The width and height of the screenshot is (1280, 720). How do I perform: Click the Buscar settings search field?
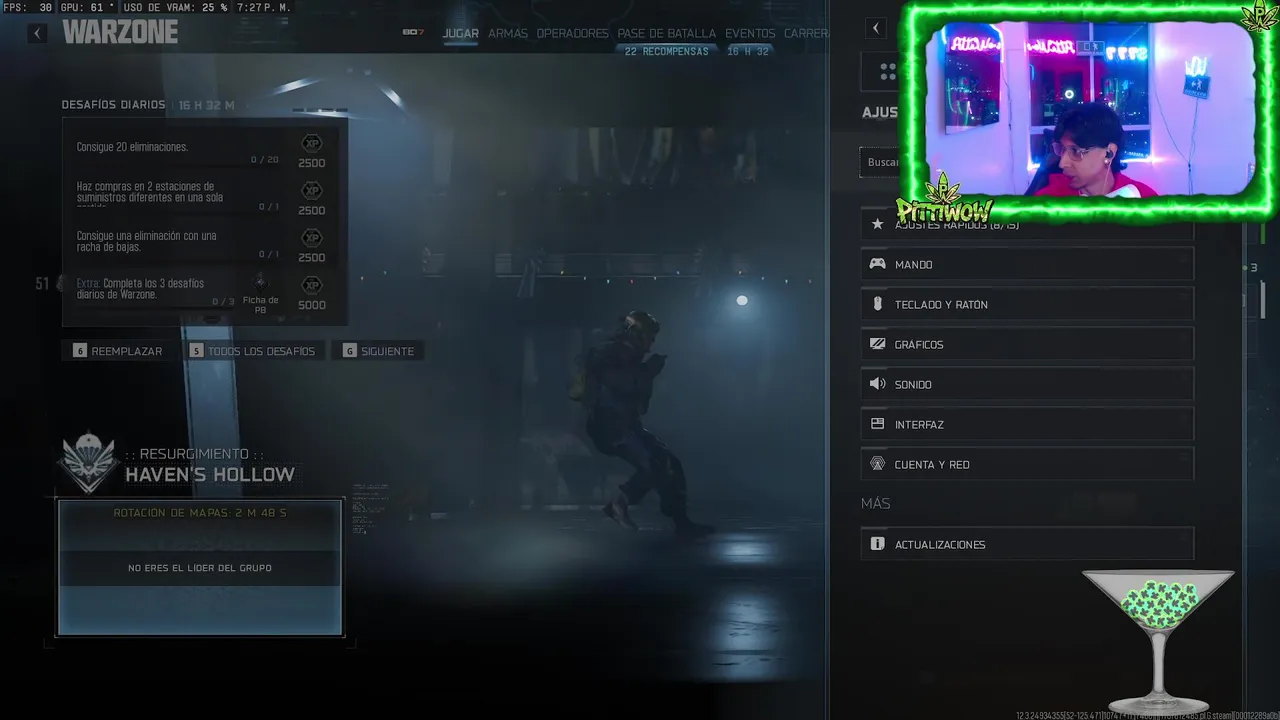pyautogui.click(x=882, y=162)
